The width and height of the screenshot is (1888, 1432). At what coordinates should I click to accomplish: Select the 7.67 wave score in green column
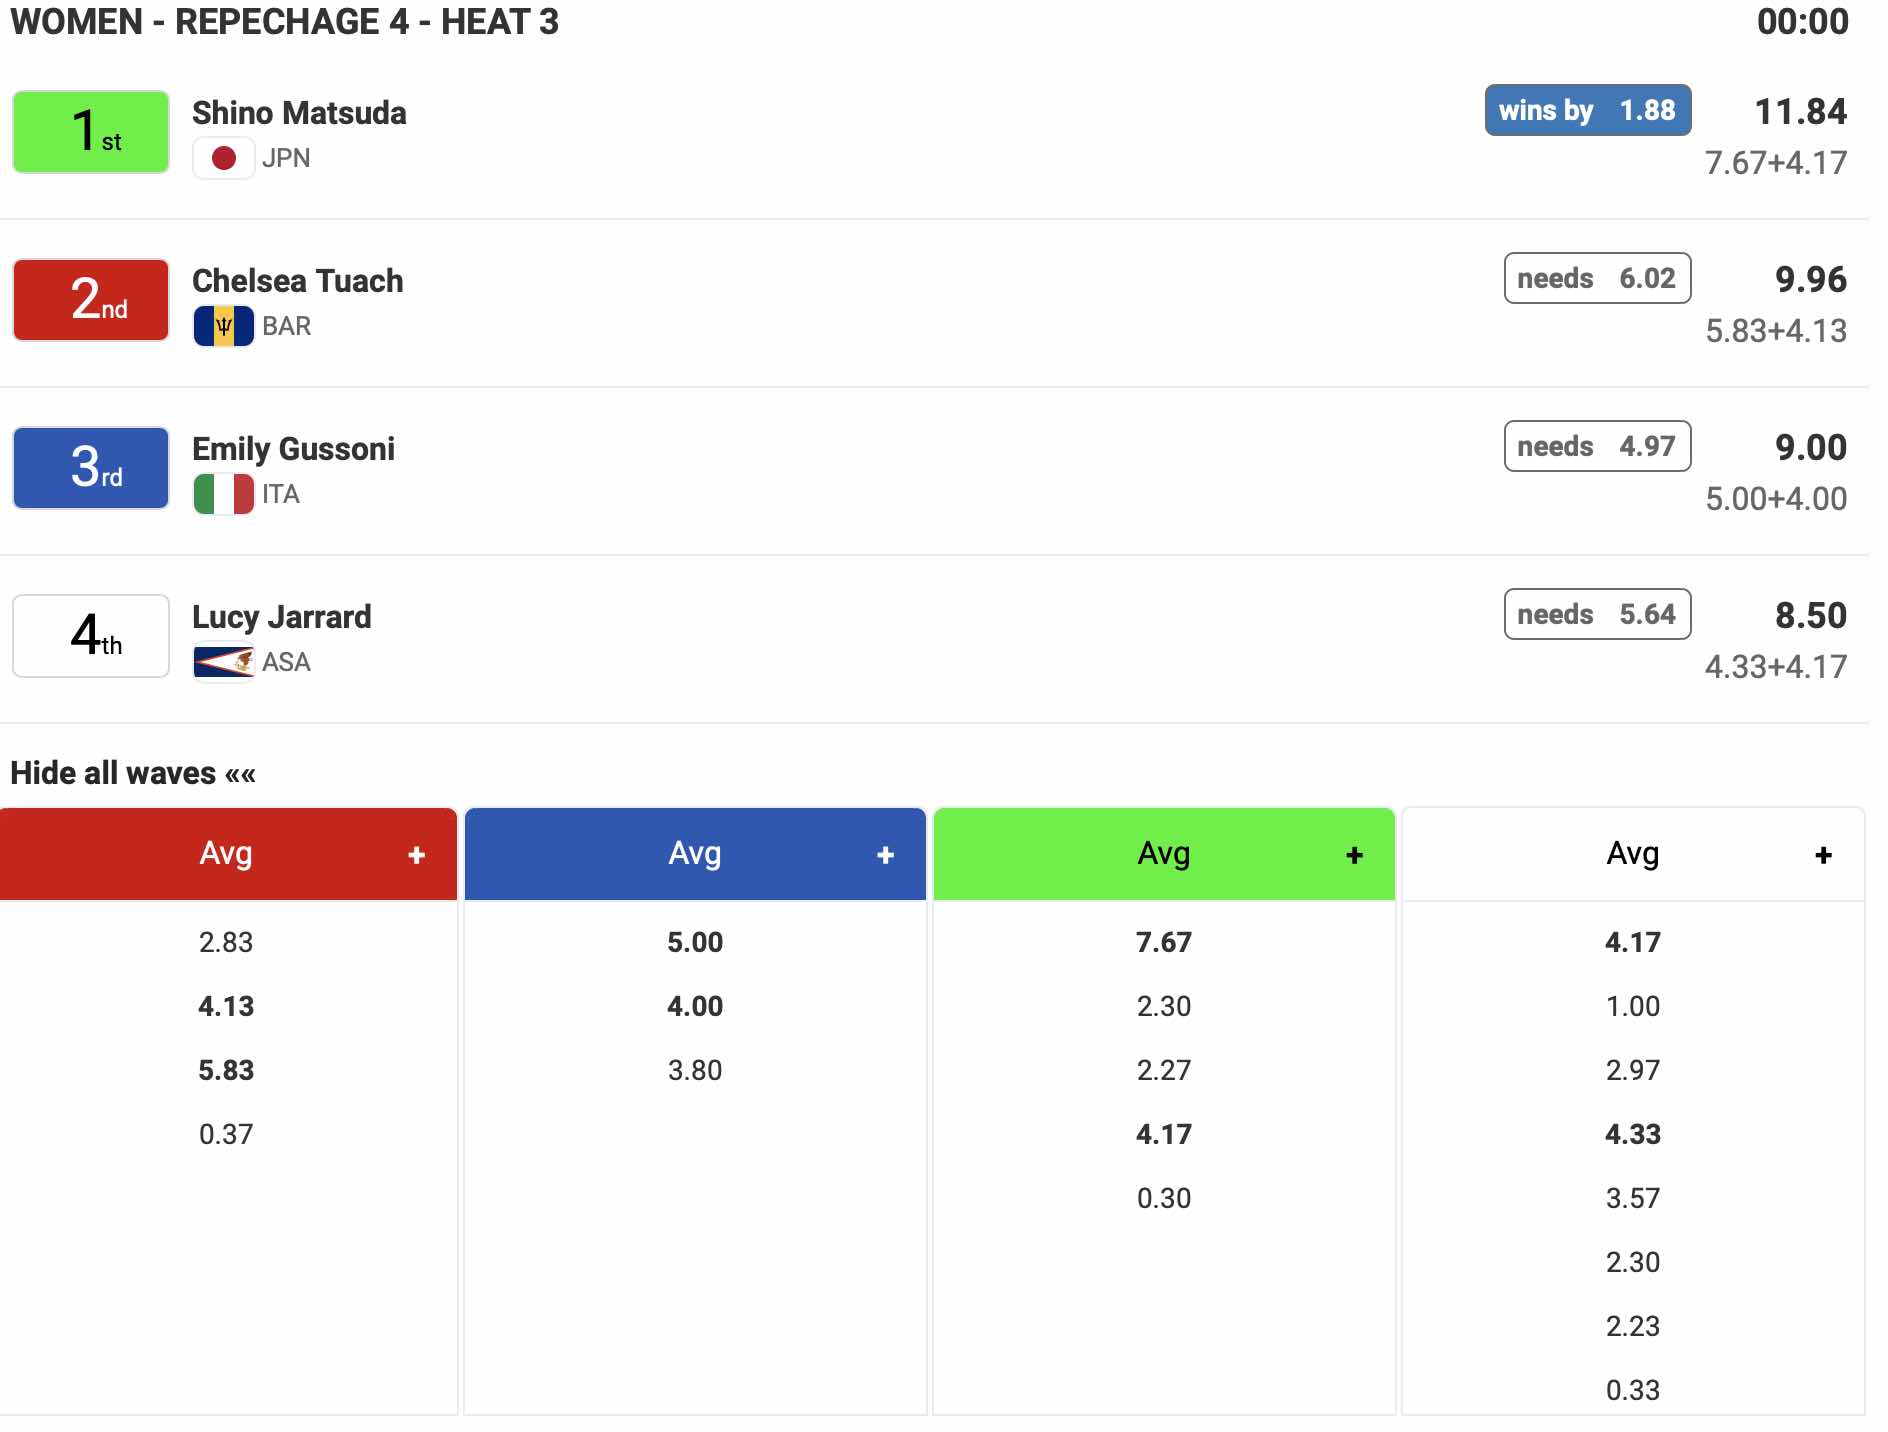1163,942
